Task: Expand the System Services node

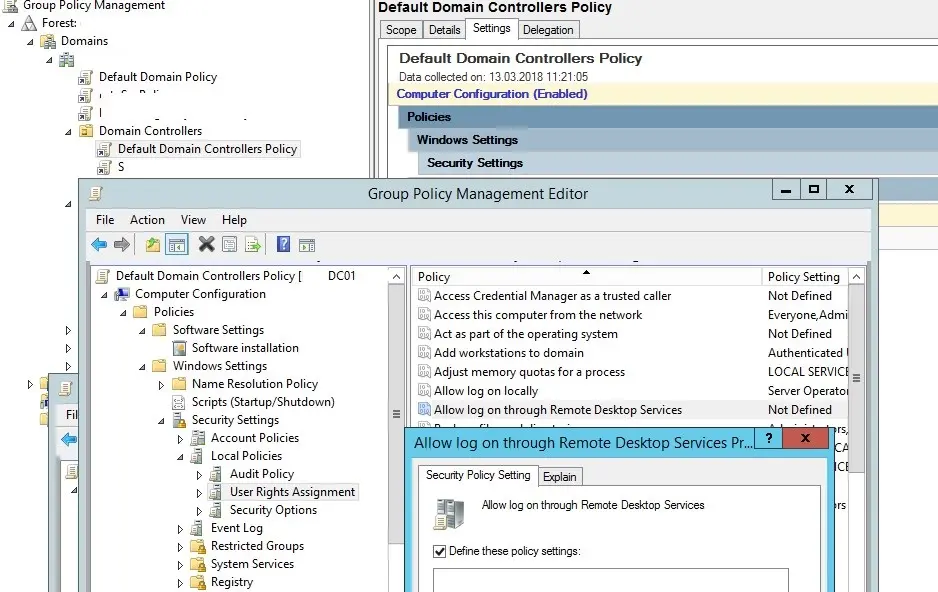Action: pos(180,565)
